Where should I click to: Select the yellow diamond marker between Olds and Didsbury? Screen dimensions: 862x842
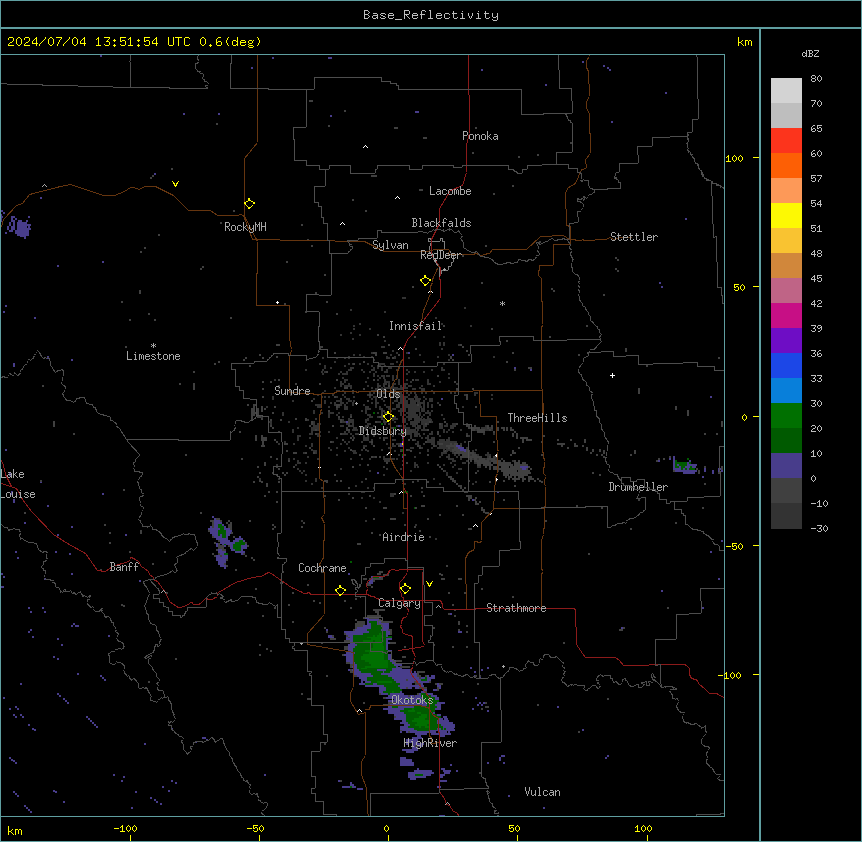pyautogui.click(x=388, y=417)
